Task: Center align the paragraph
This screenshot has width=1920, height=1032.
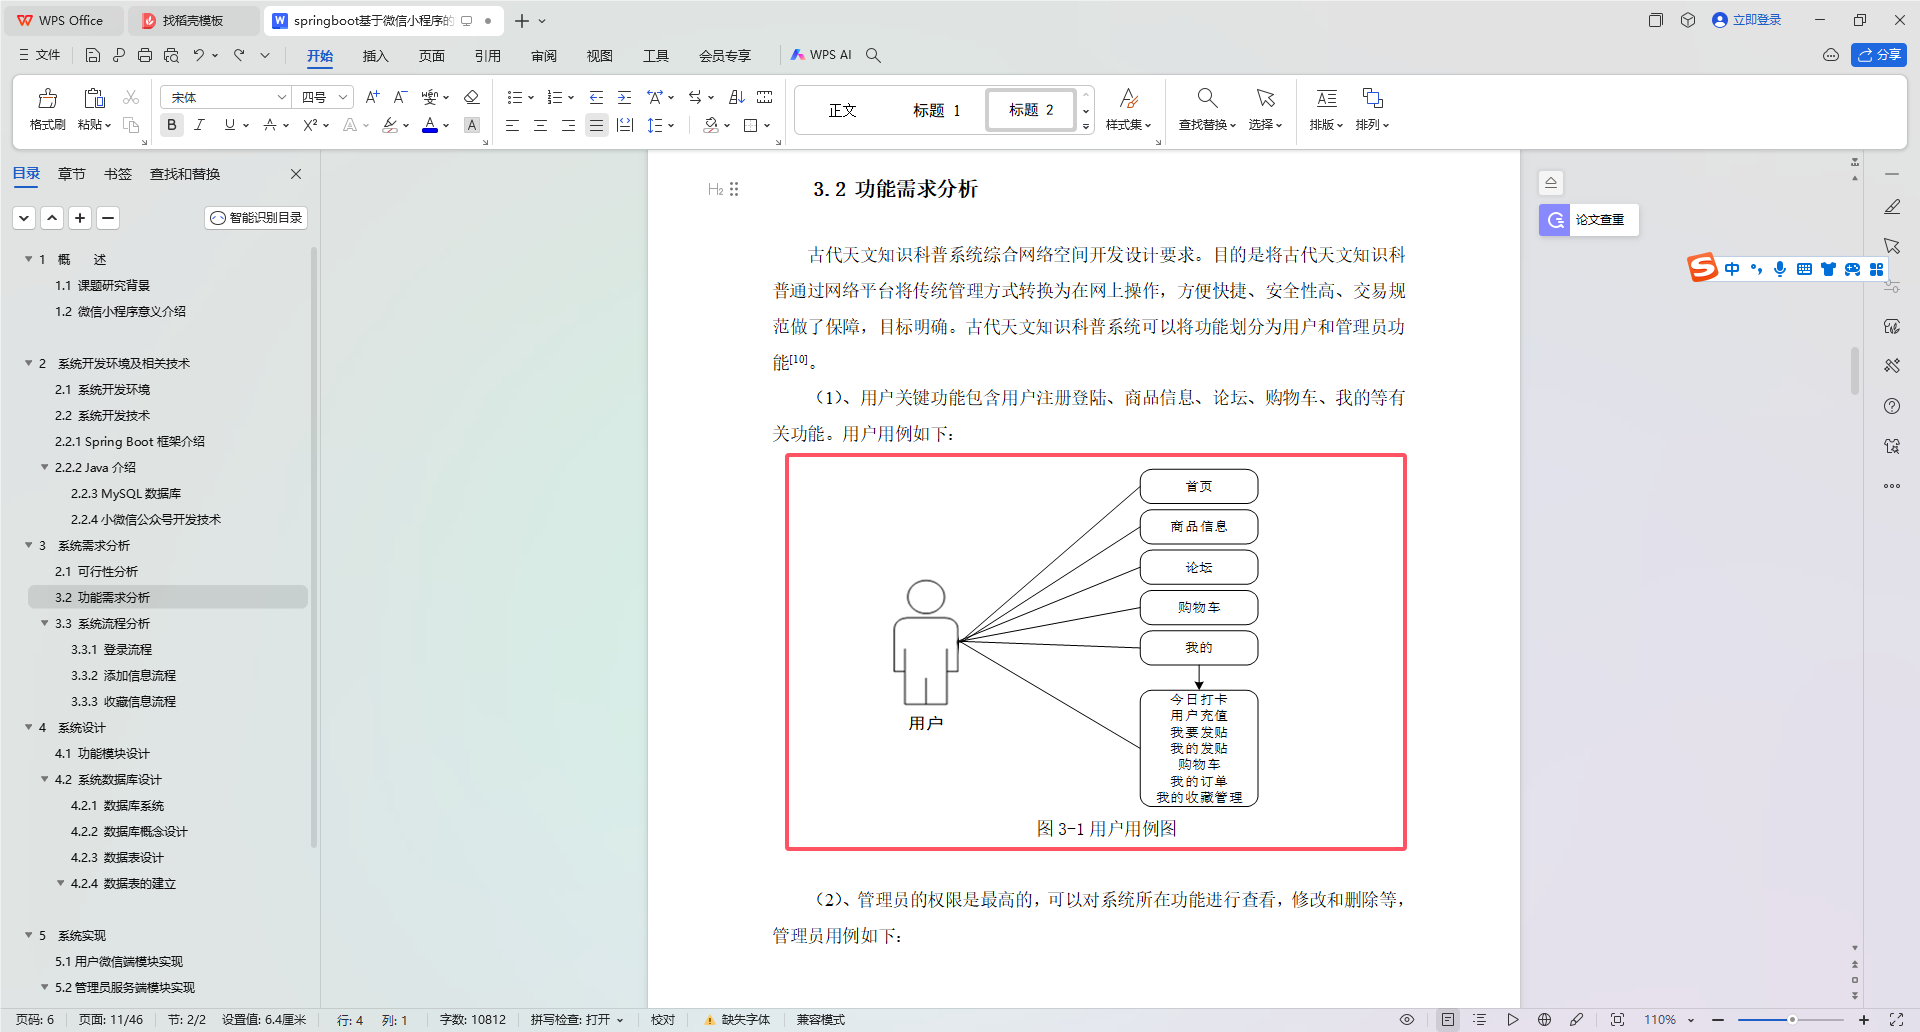Action: pos(540,125)
